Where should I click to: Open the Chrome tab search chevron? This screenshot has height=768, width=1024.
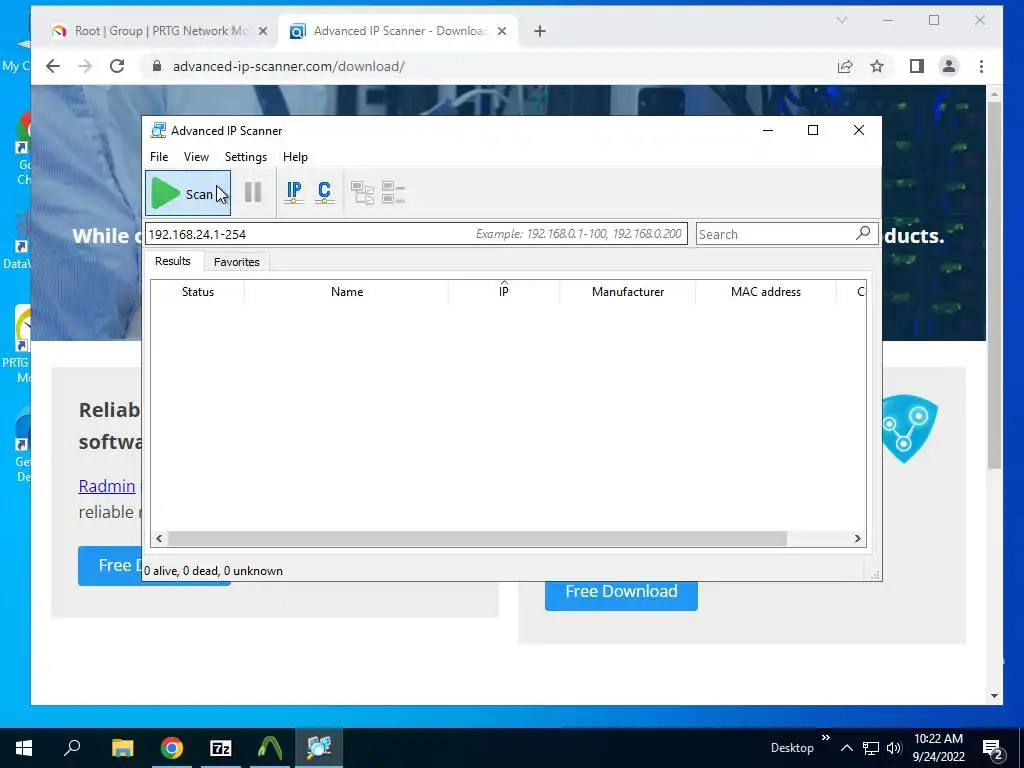coord(842,20)
